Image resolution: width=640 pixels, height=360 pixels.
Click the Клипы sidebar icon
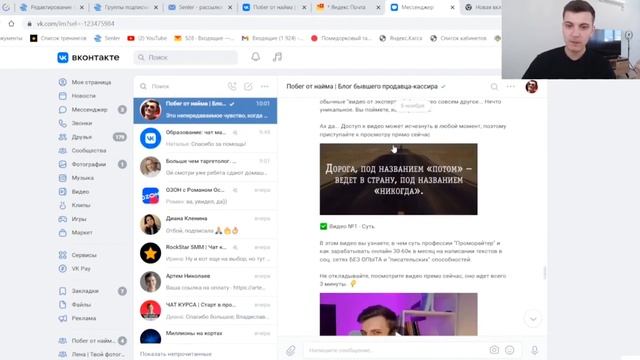62,205
